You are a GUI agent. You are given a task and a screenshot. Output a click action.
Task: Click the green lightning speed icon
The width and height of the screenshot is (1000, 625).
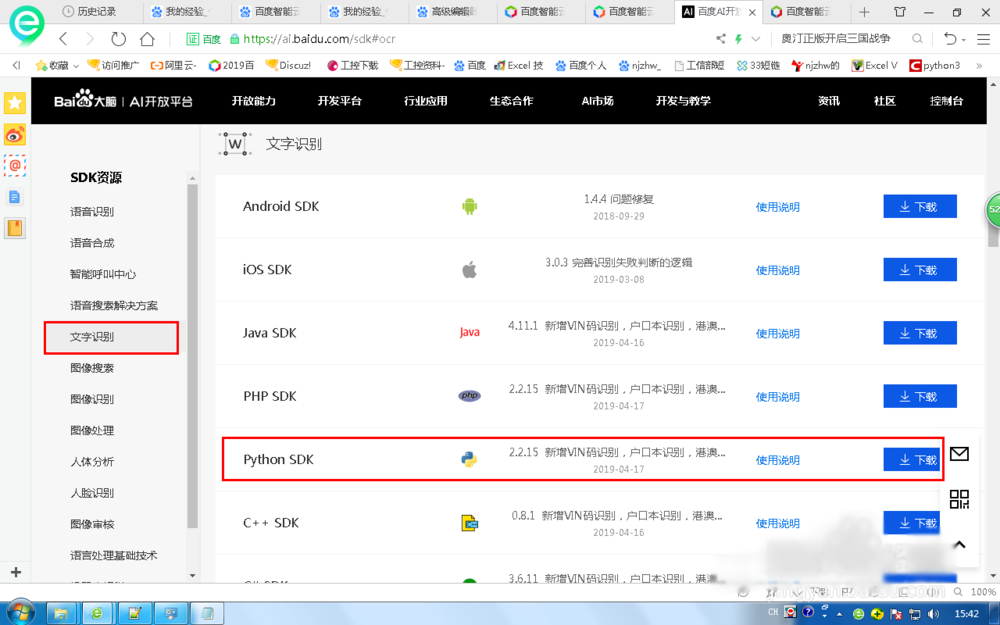click(739, 39)
